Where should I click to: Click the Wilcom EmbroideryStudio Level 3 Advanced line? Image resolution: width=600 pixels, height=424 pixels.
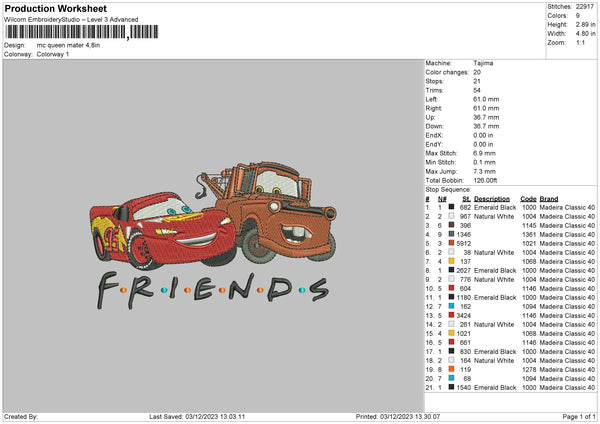coord(71,20)
